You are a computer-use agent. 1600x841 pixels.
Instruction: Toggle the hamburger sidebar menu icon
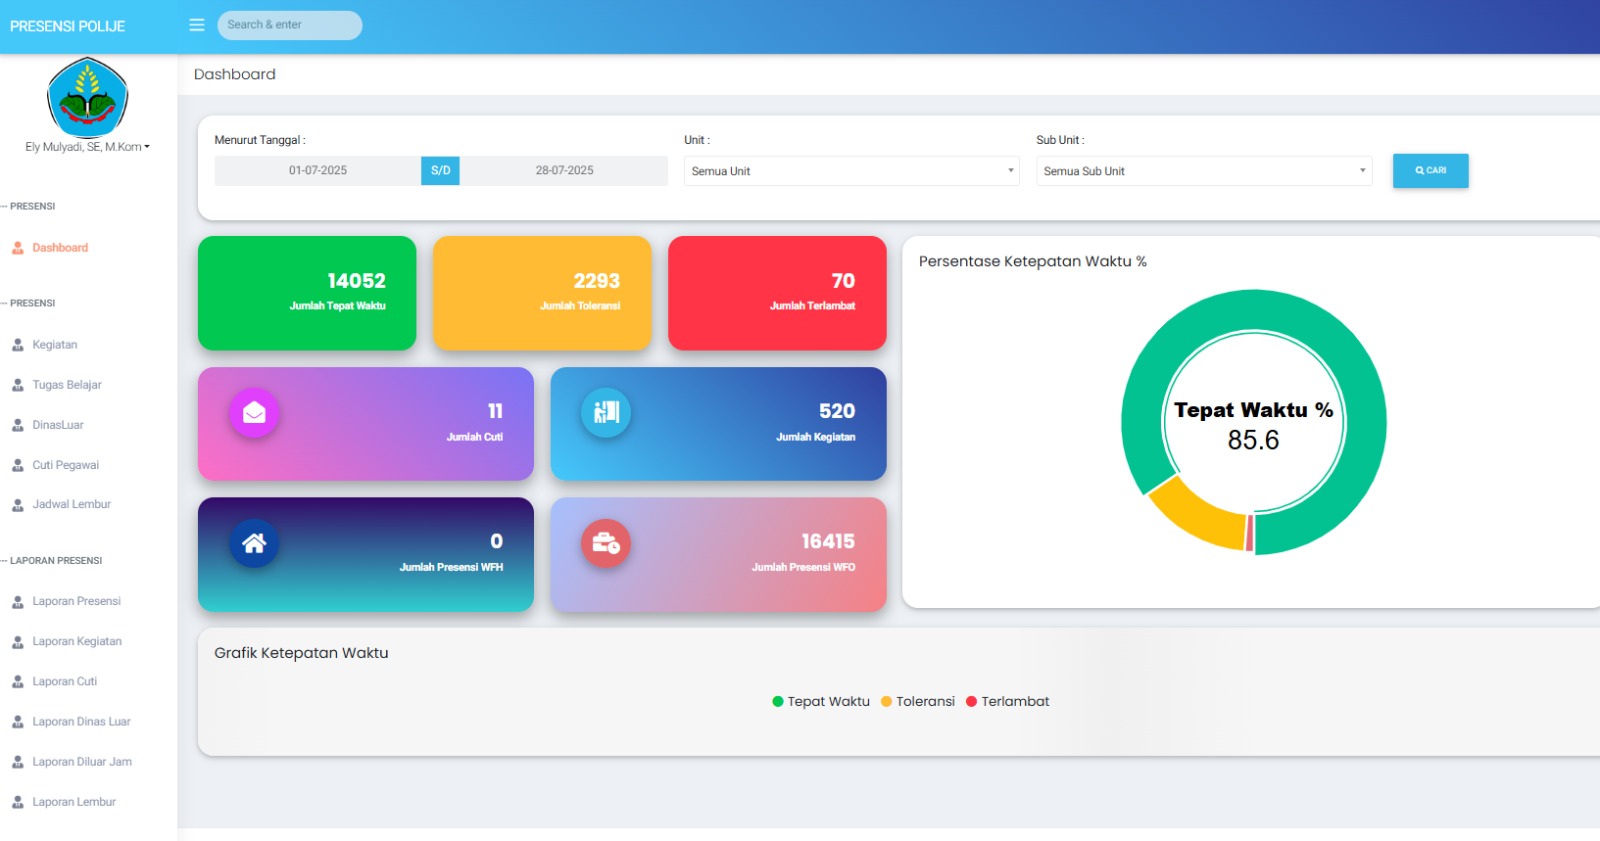pos(197,25)
